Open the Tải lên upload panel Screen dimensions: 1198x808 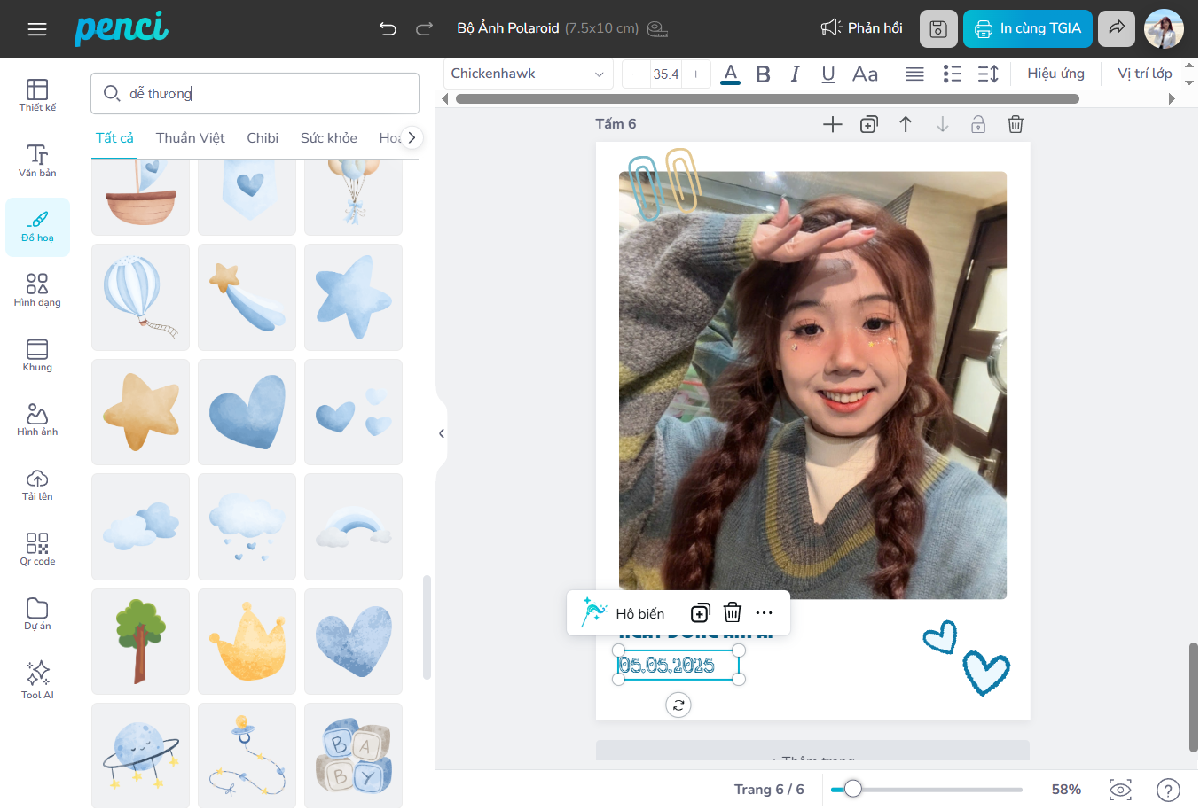coord(37,484)
